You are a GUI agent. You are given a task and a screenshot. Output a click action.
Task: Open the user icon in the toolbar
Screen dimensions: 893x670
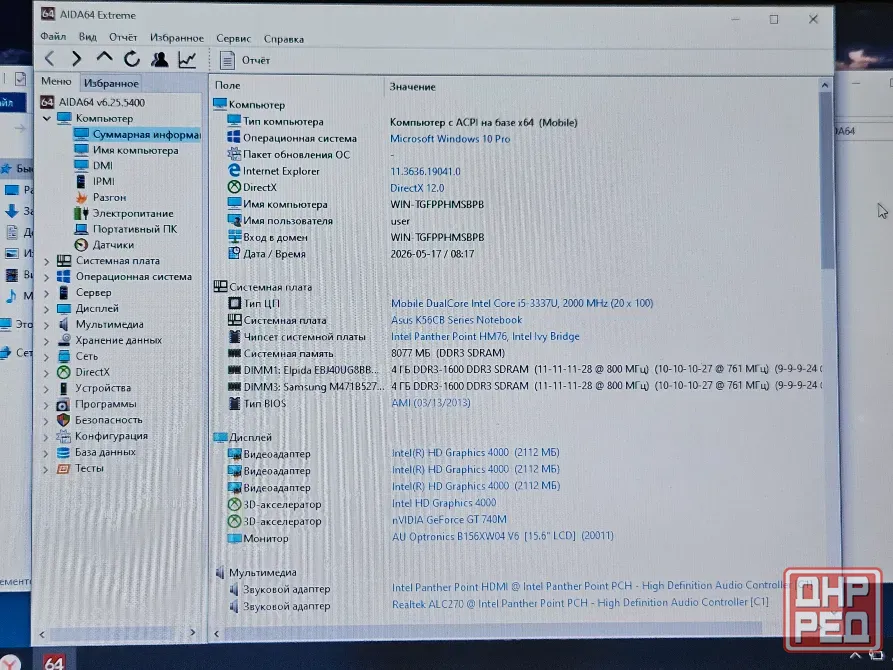[x=159, y=59]
